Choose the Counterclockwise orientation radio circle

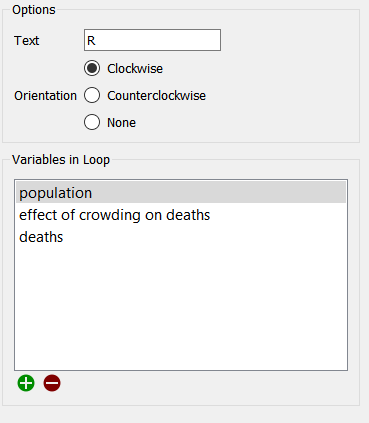click(92, 95)
